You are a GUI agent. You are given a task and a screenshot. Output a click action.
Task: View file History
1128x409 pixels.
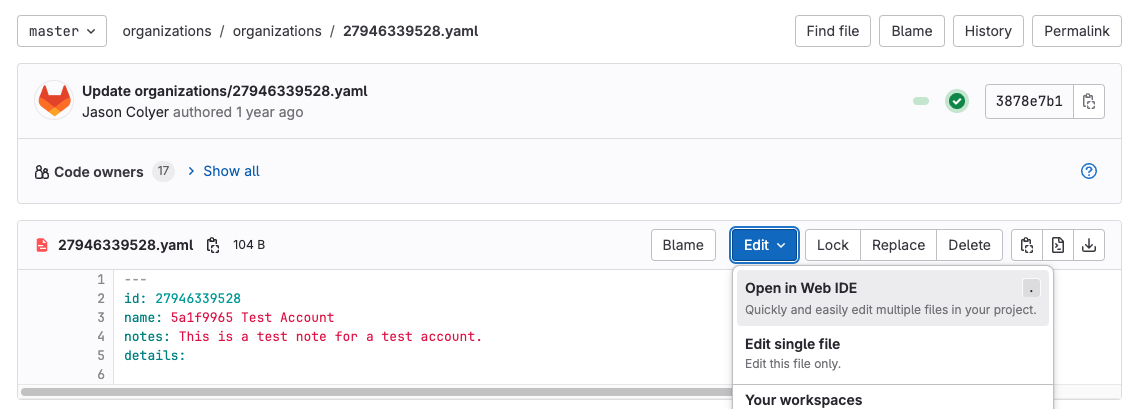(988, 31)
